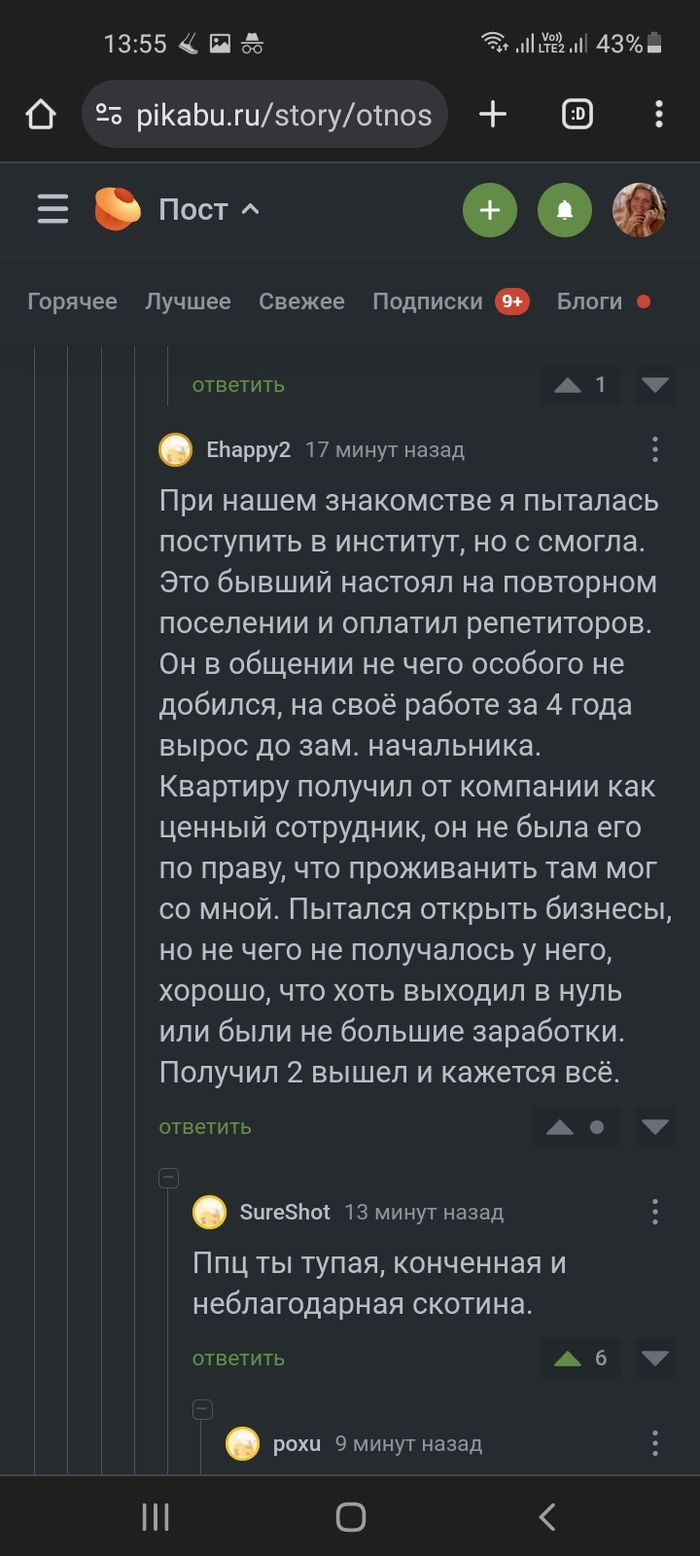Image resolution: width=700 pixels, height=1556 pixels.
Task: Open the Ehappy2 user profile link
Action: (x=248, y=450)
